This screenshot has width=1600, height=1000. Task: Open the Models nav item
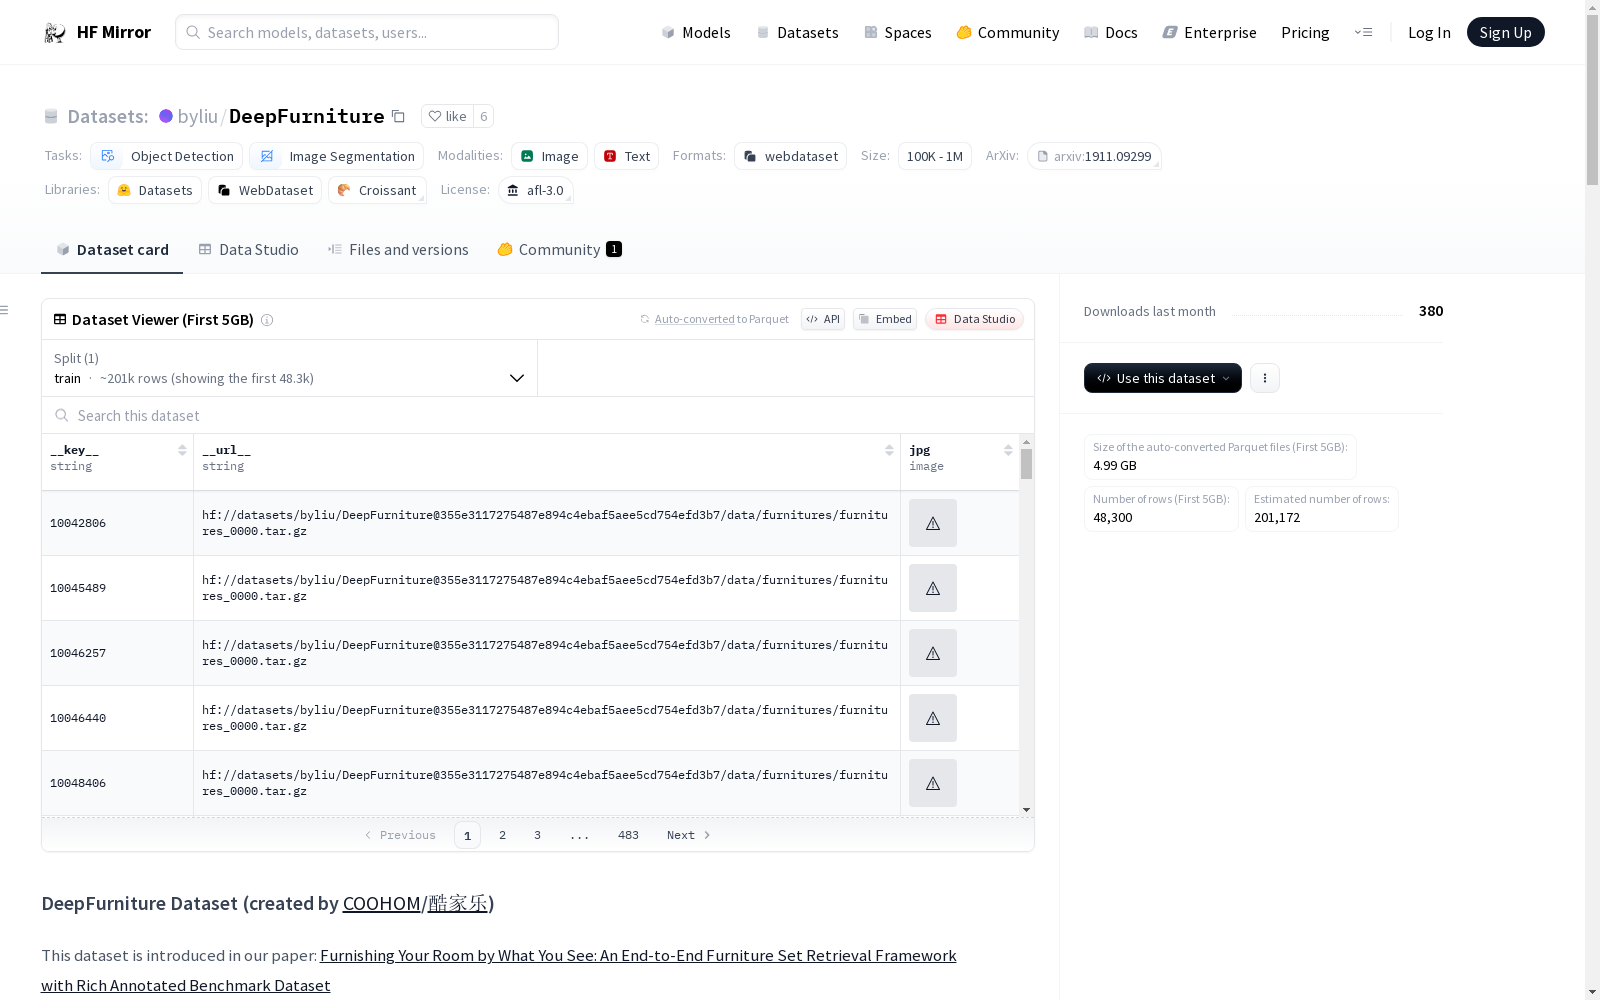pos(696,32)
